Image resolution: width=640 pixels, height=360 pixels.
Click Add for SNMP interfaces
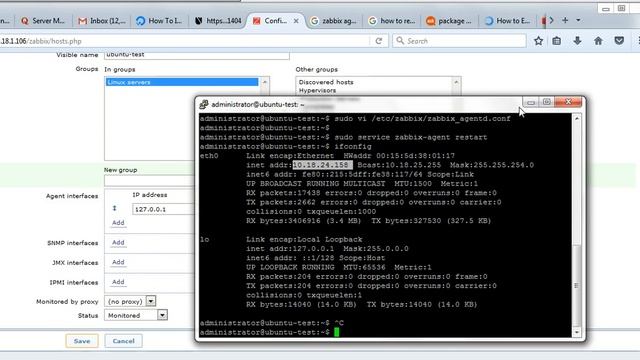click(118, 242)
